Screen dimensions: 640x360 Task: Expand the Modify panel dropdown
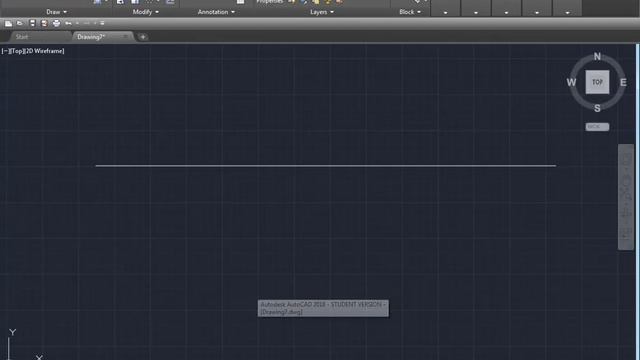[146, 12]
